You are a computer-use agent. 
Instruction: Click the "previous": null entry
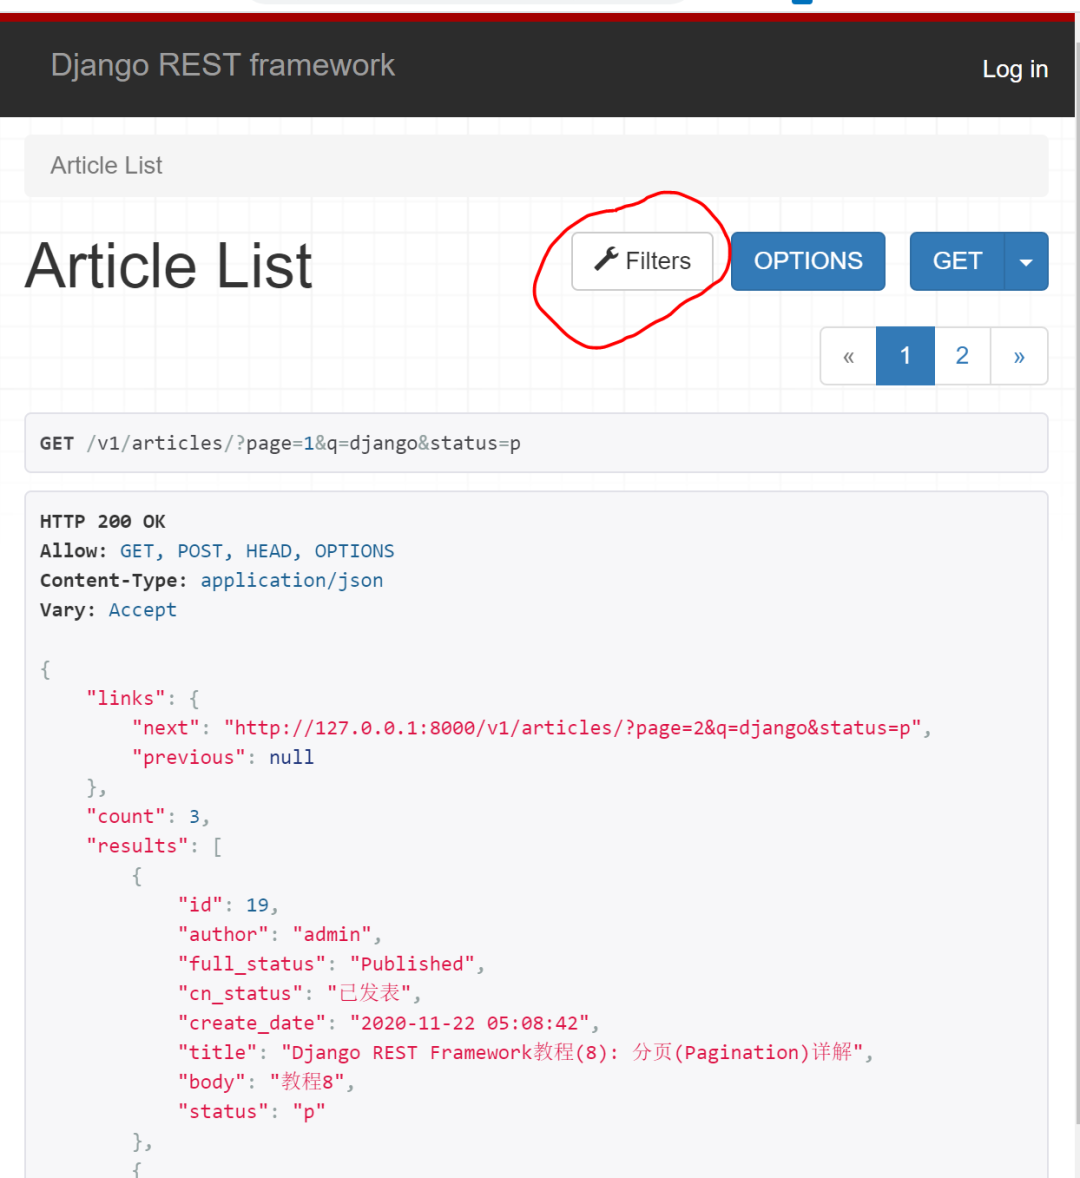(223, 757)
